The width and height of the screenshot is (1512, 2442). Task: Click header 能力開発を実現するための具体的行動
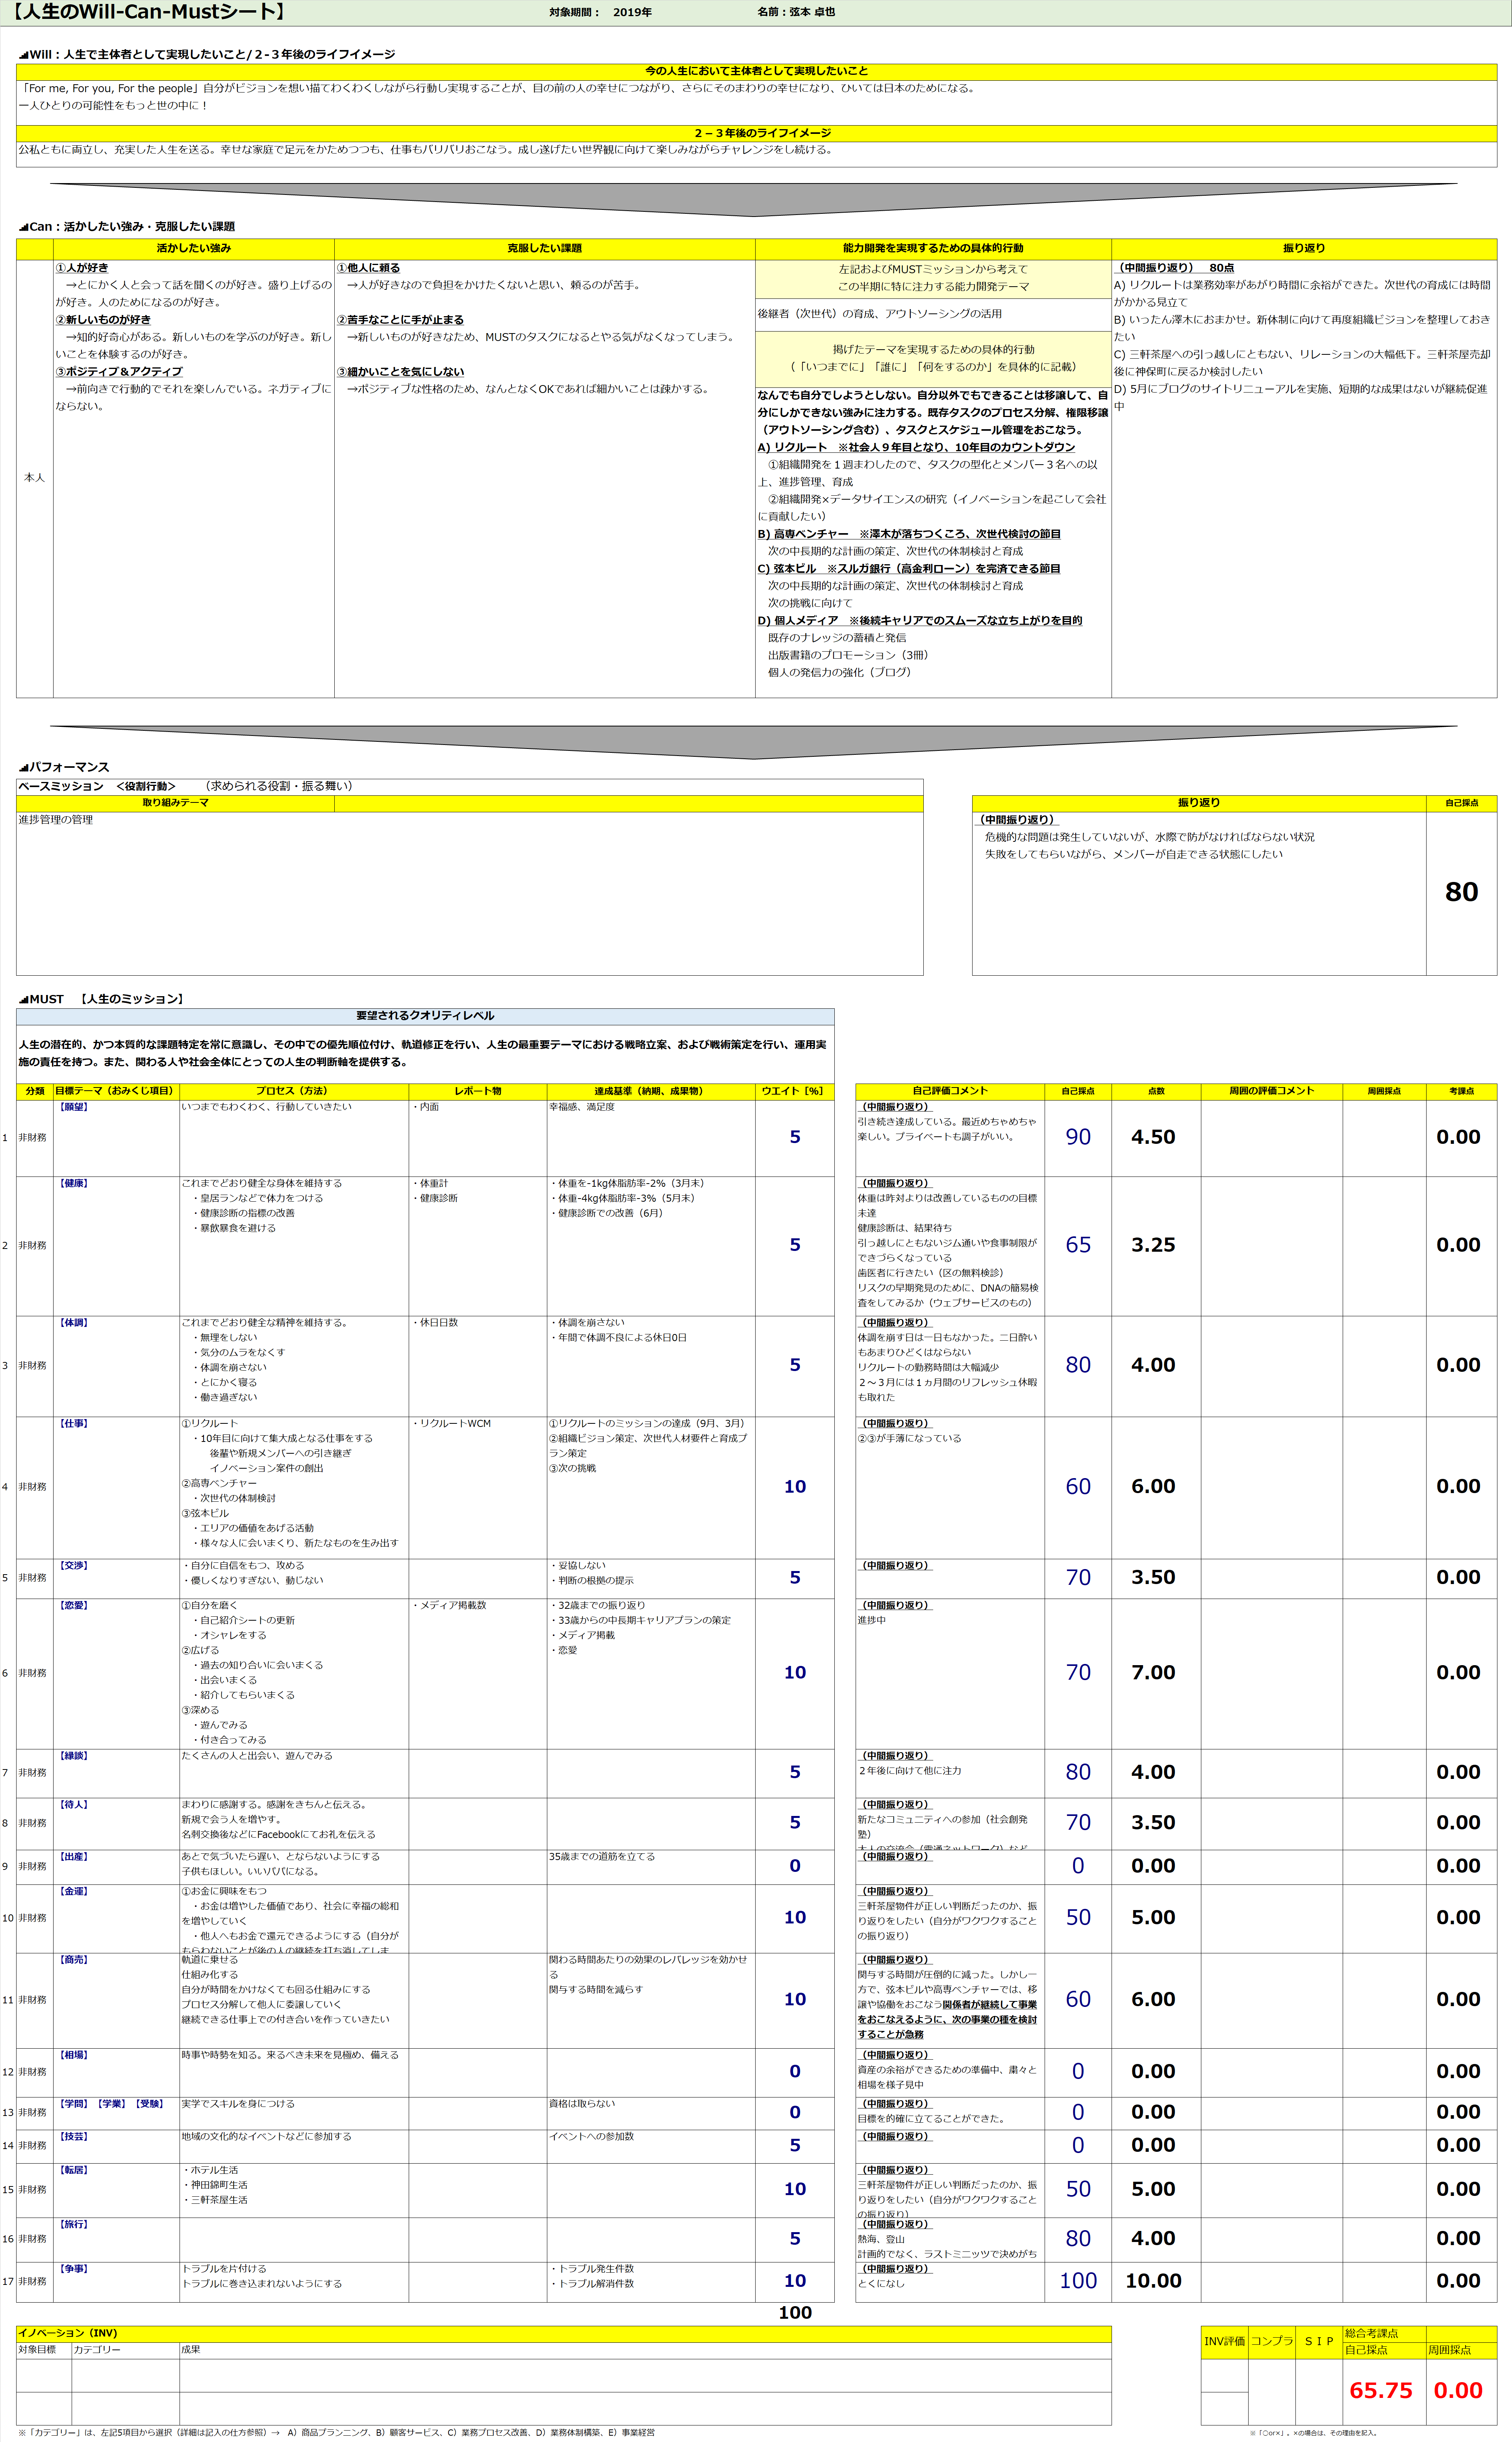pos(933,248)
